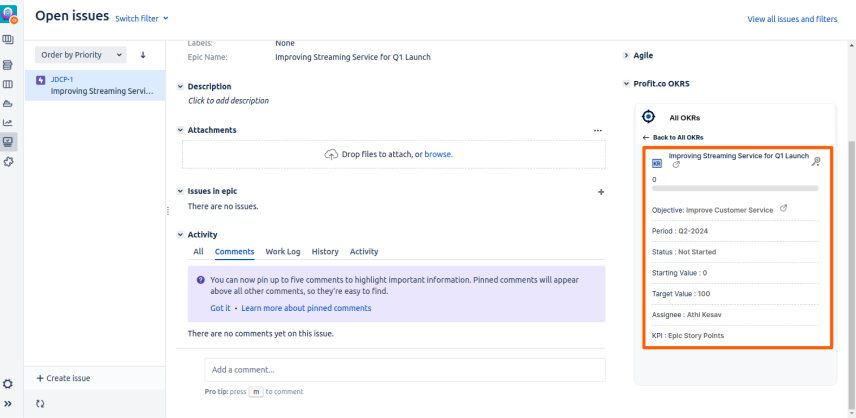The width and height of the screenshot is (856, 418).
Task: Select the Comments tab
Action: (x=234, y=252)
